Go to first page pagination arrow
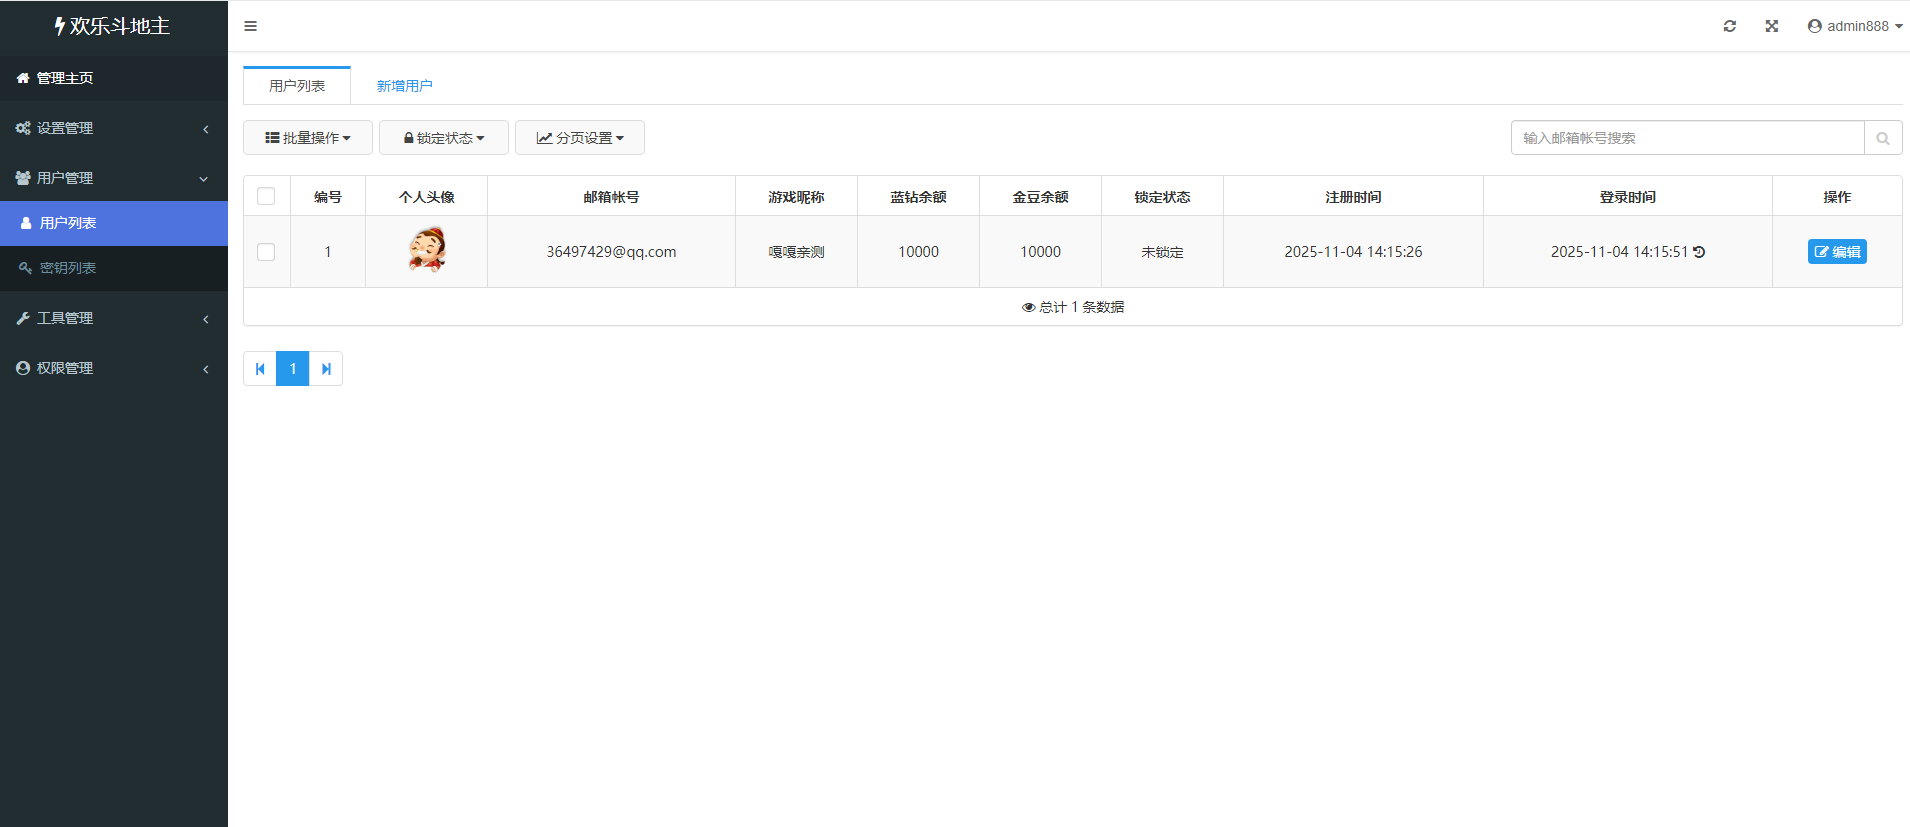This screenshot has width=1910, height=827. point(260,369)
